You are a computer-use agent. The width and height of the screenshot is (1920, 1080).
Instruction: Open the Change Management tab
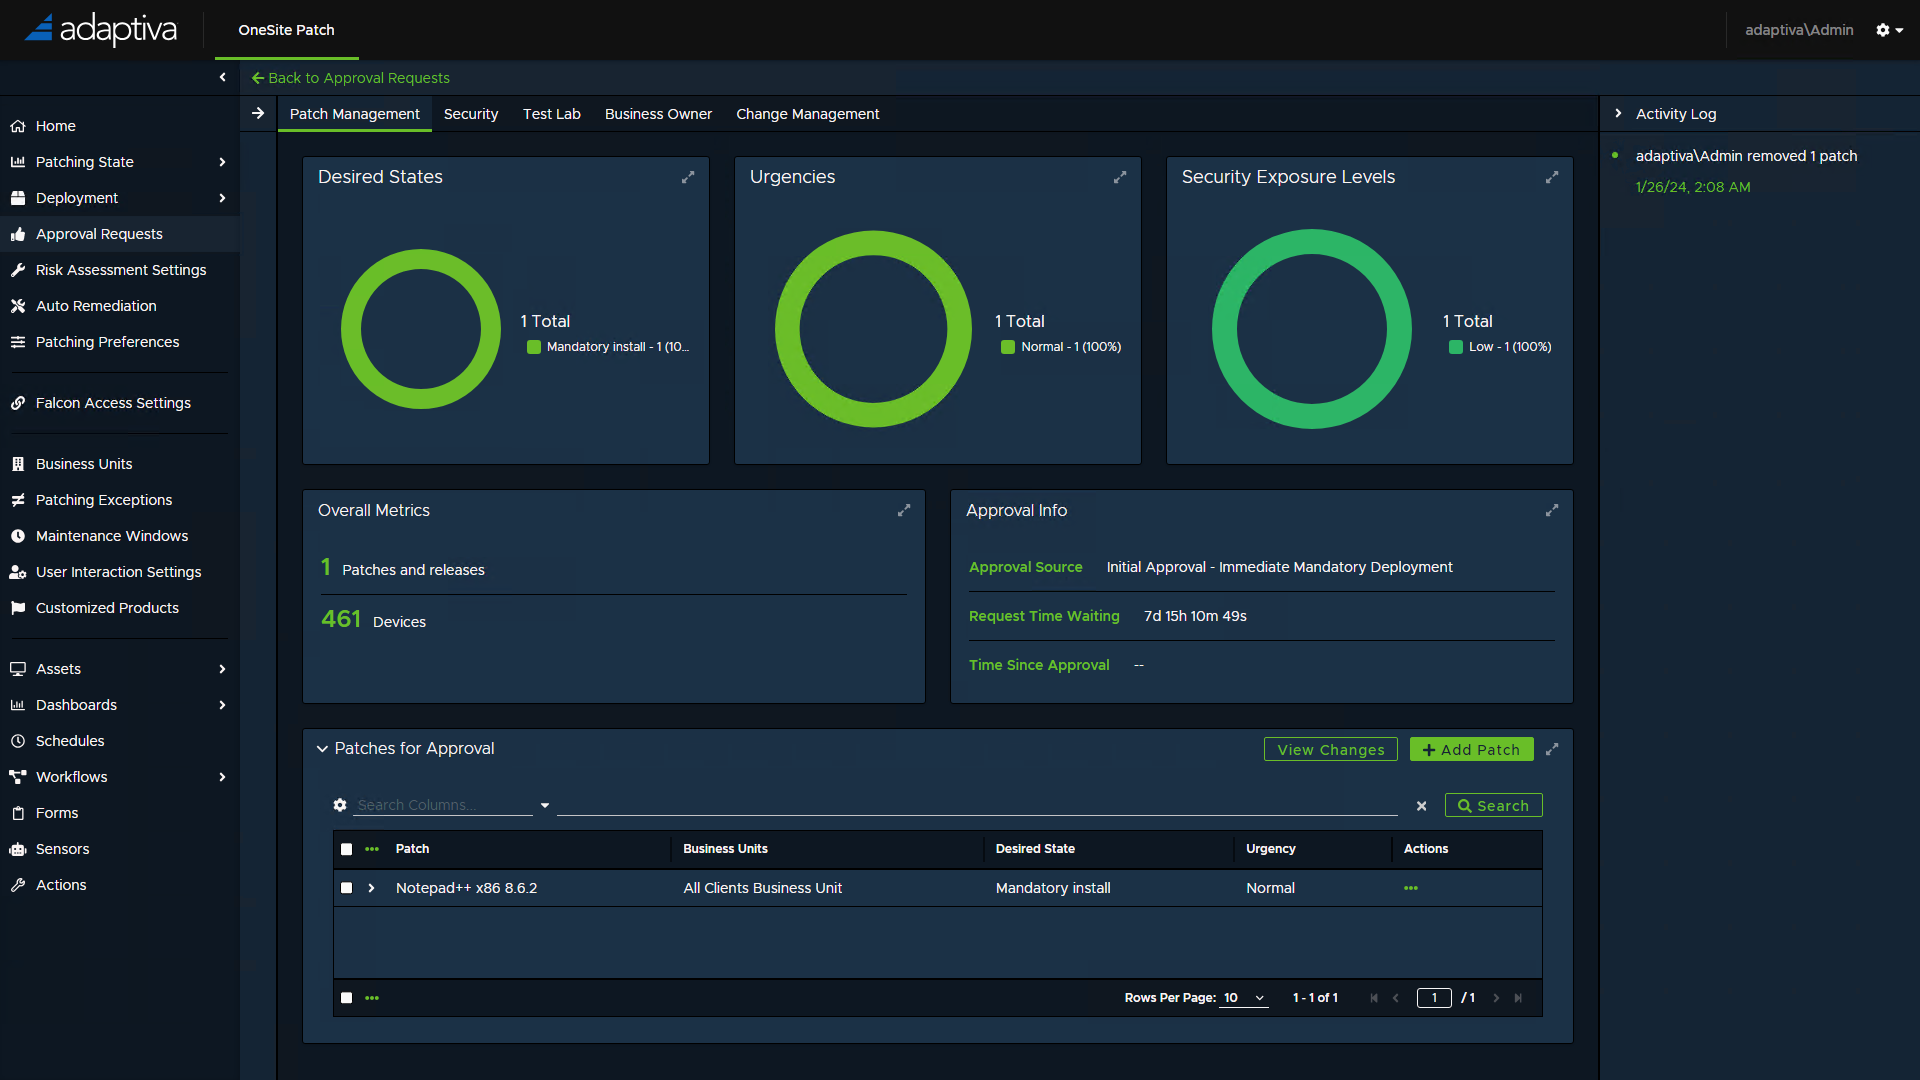(807, 114)
